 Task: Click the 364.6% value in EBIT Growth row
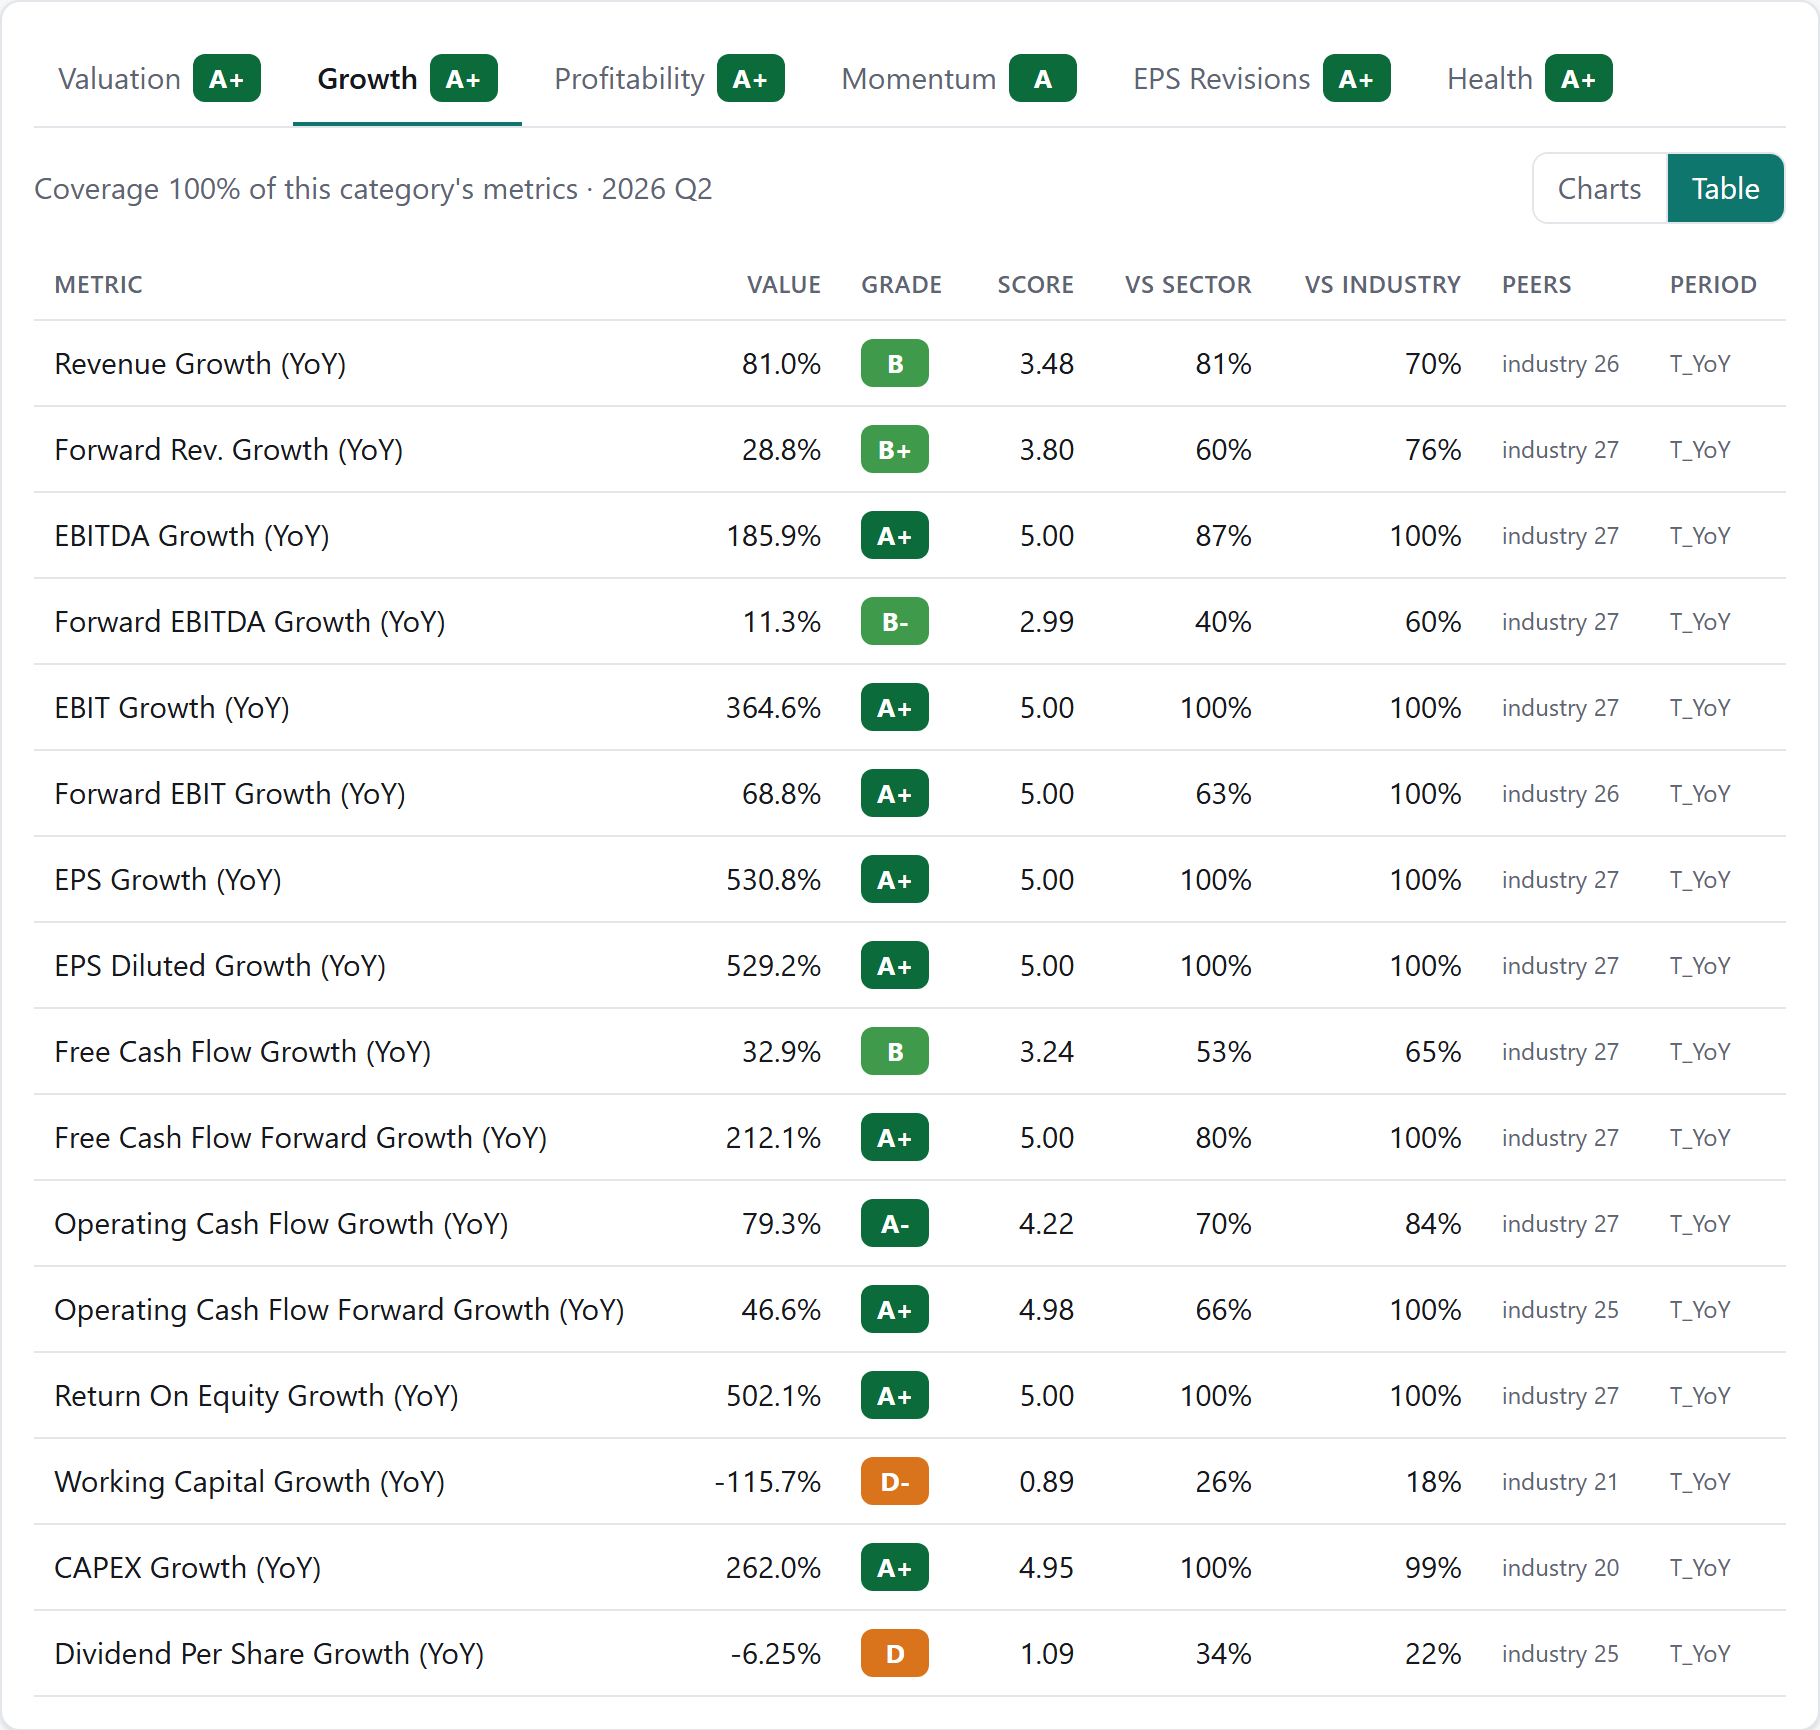(x=773, y=708)
